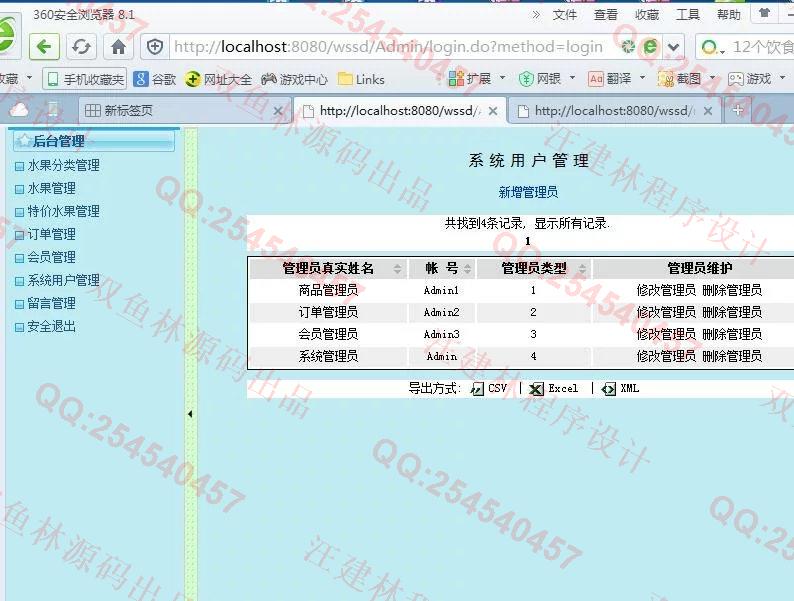794x601 pixels.
Task: Click the security shield icon in address bar
Action: click(154, 47)
